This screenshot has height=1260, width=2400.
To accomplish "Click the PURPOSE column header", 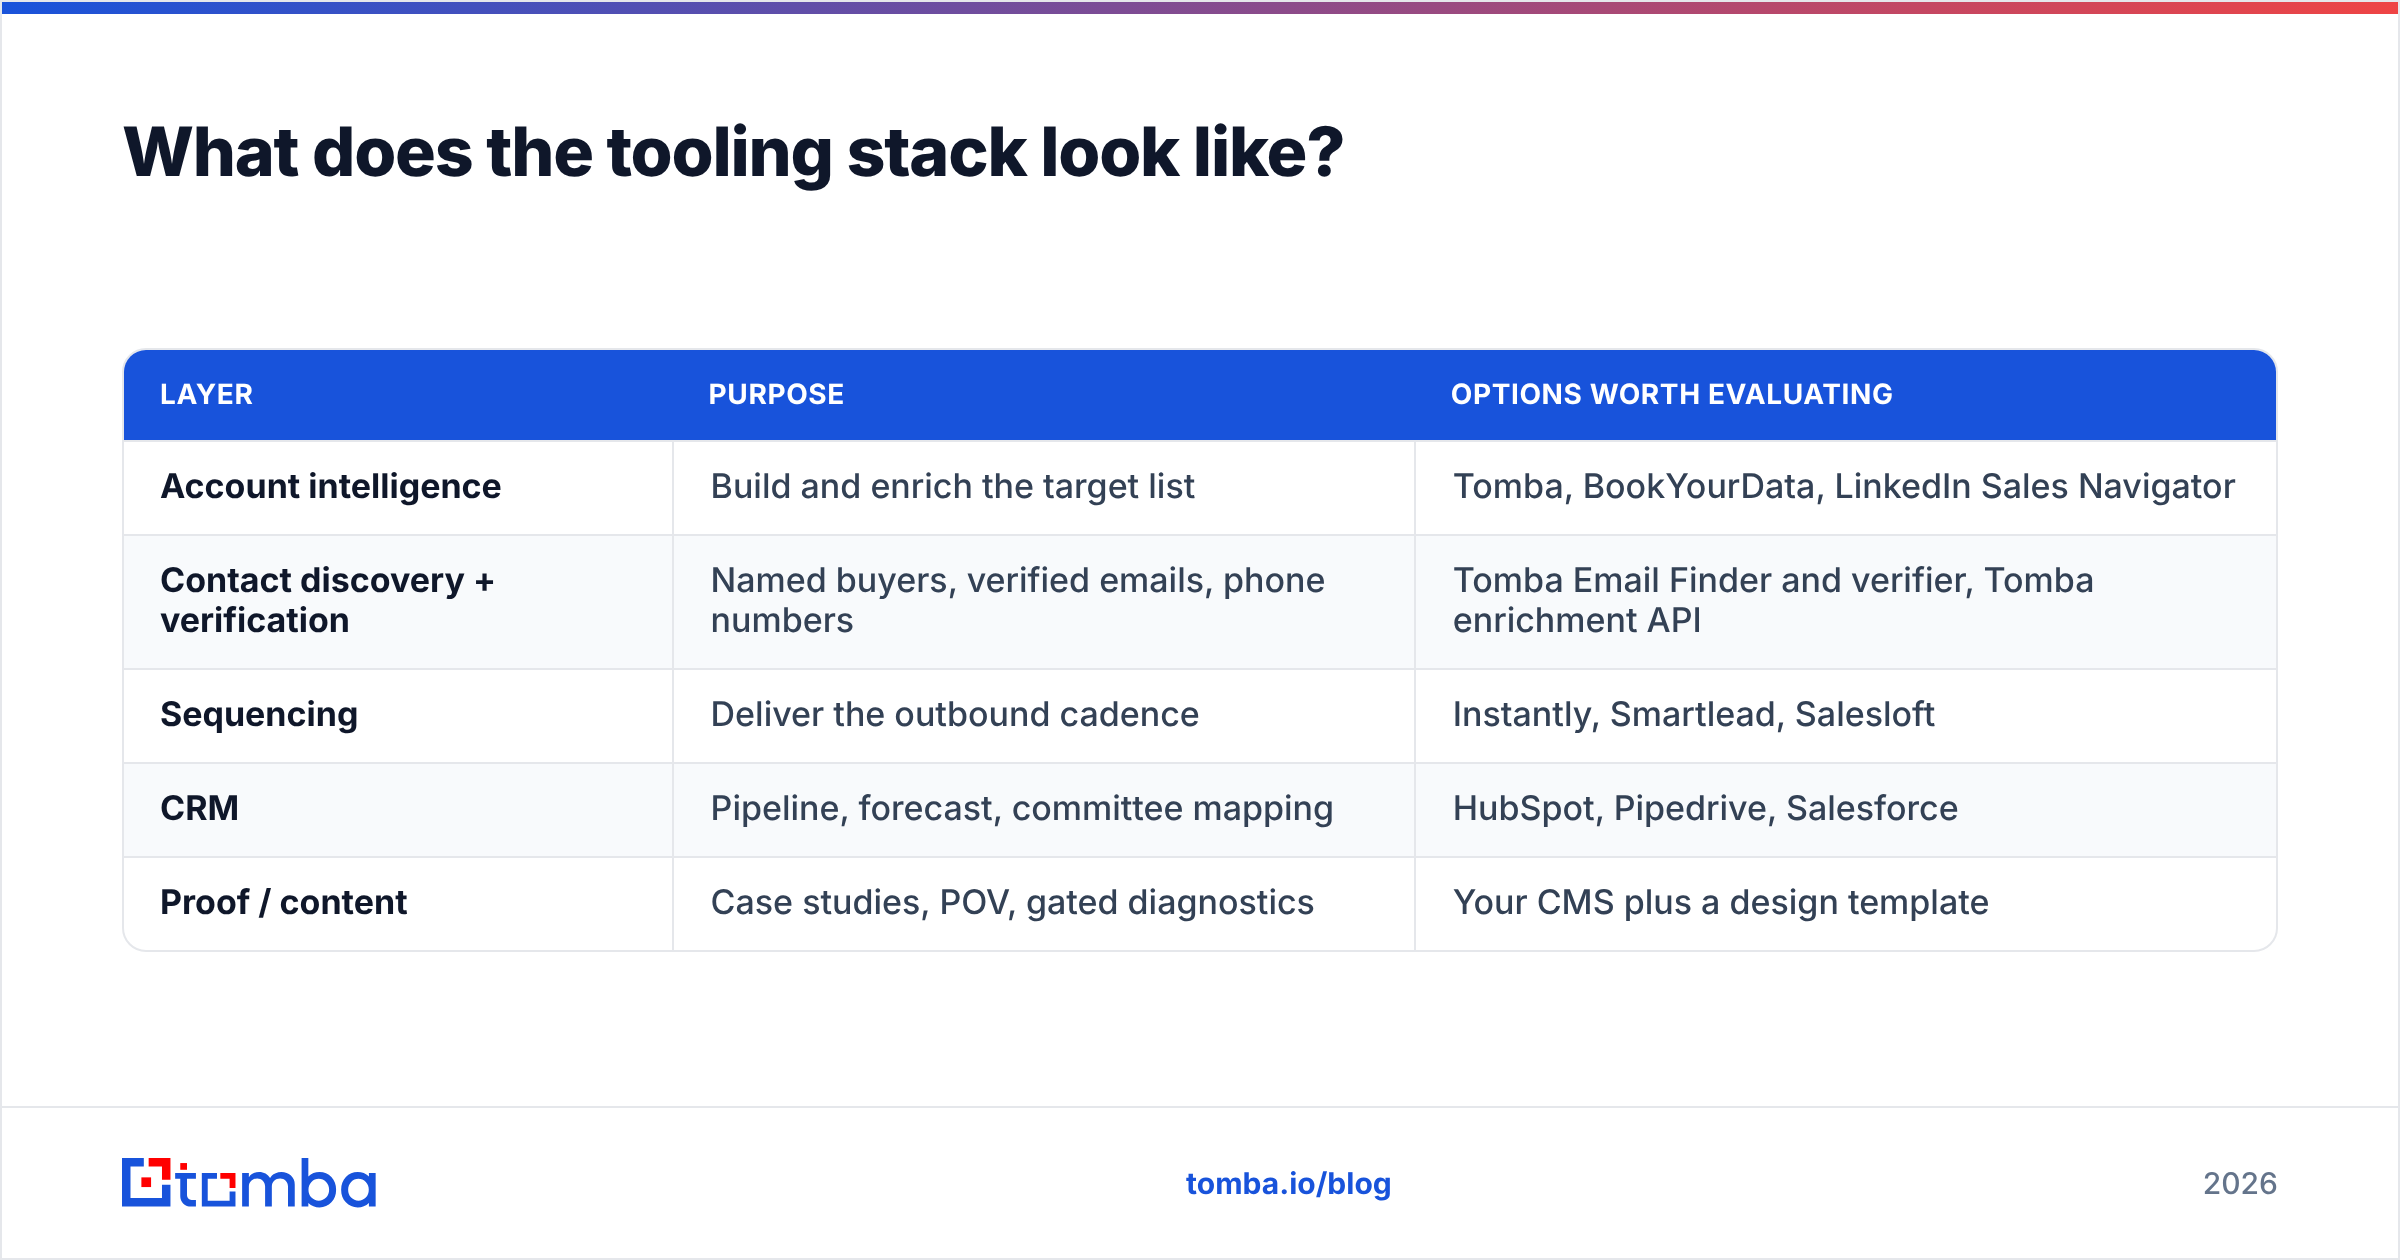I will pyautogui.click(x=776, y=394).
